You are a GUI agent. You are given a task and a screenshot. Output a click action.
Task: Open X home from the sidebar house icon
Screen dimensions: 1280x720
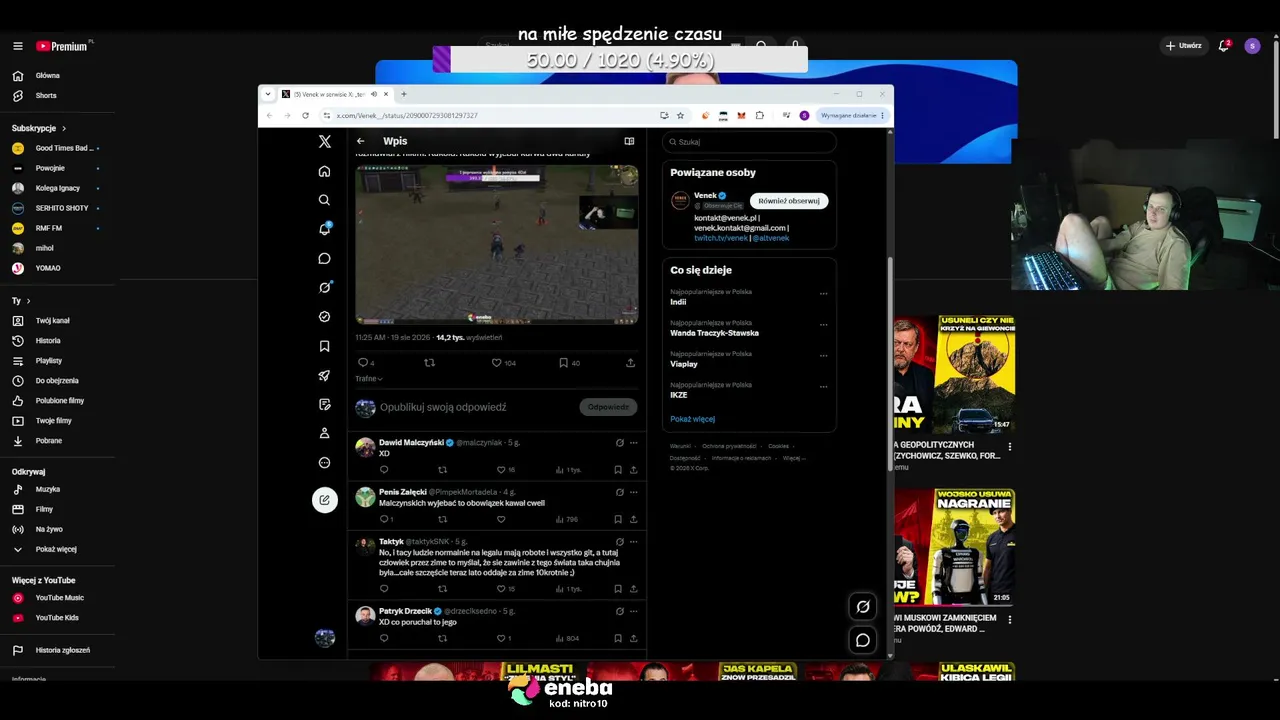click(x=324, y=171)
